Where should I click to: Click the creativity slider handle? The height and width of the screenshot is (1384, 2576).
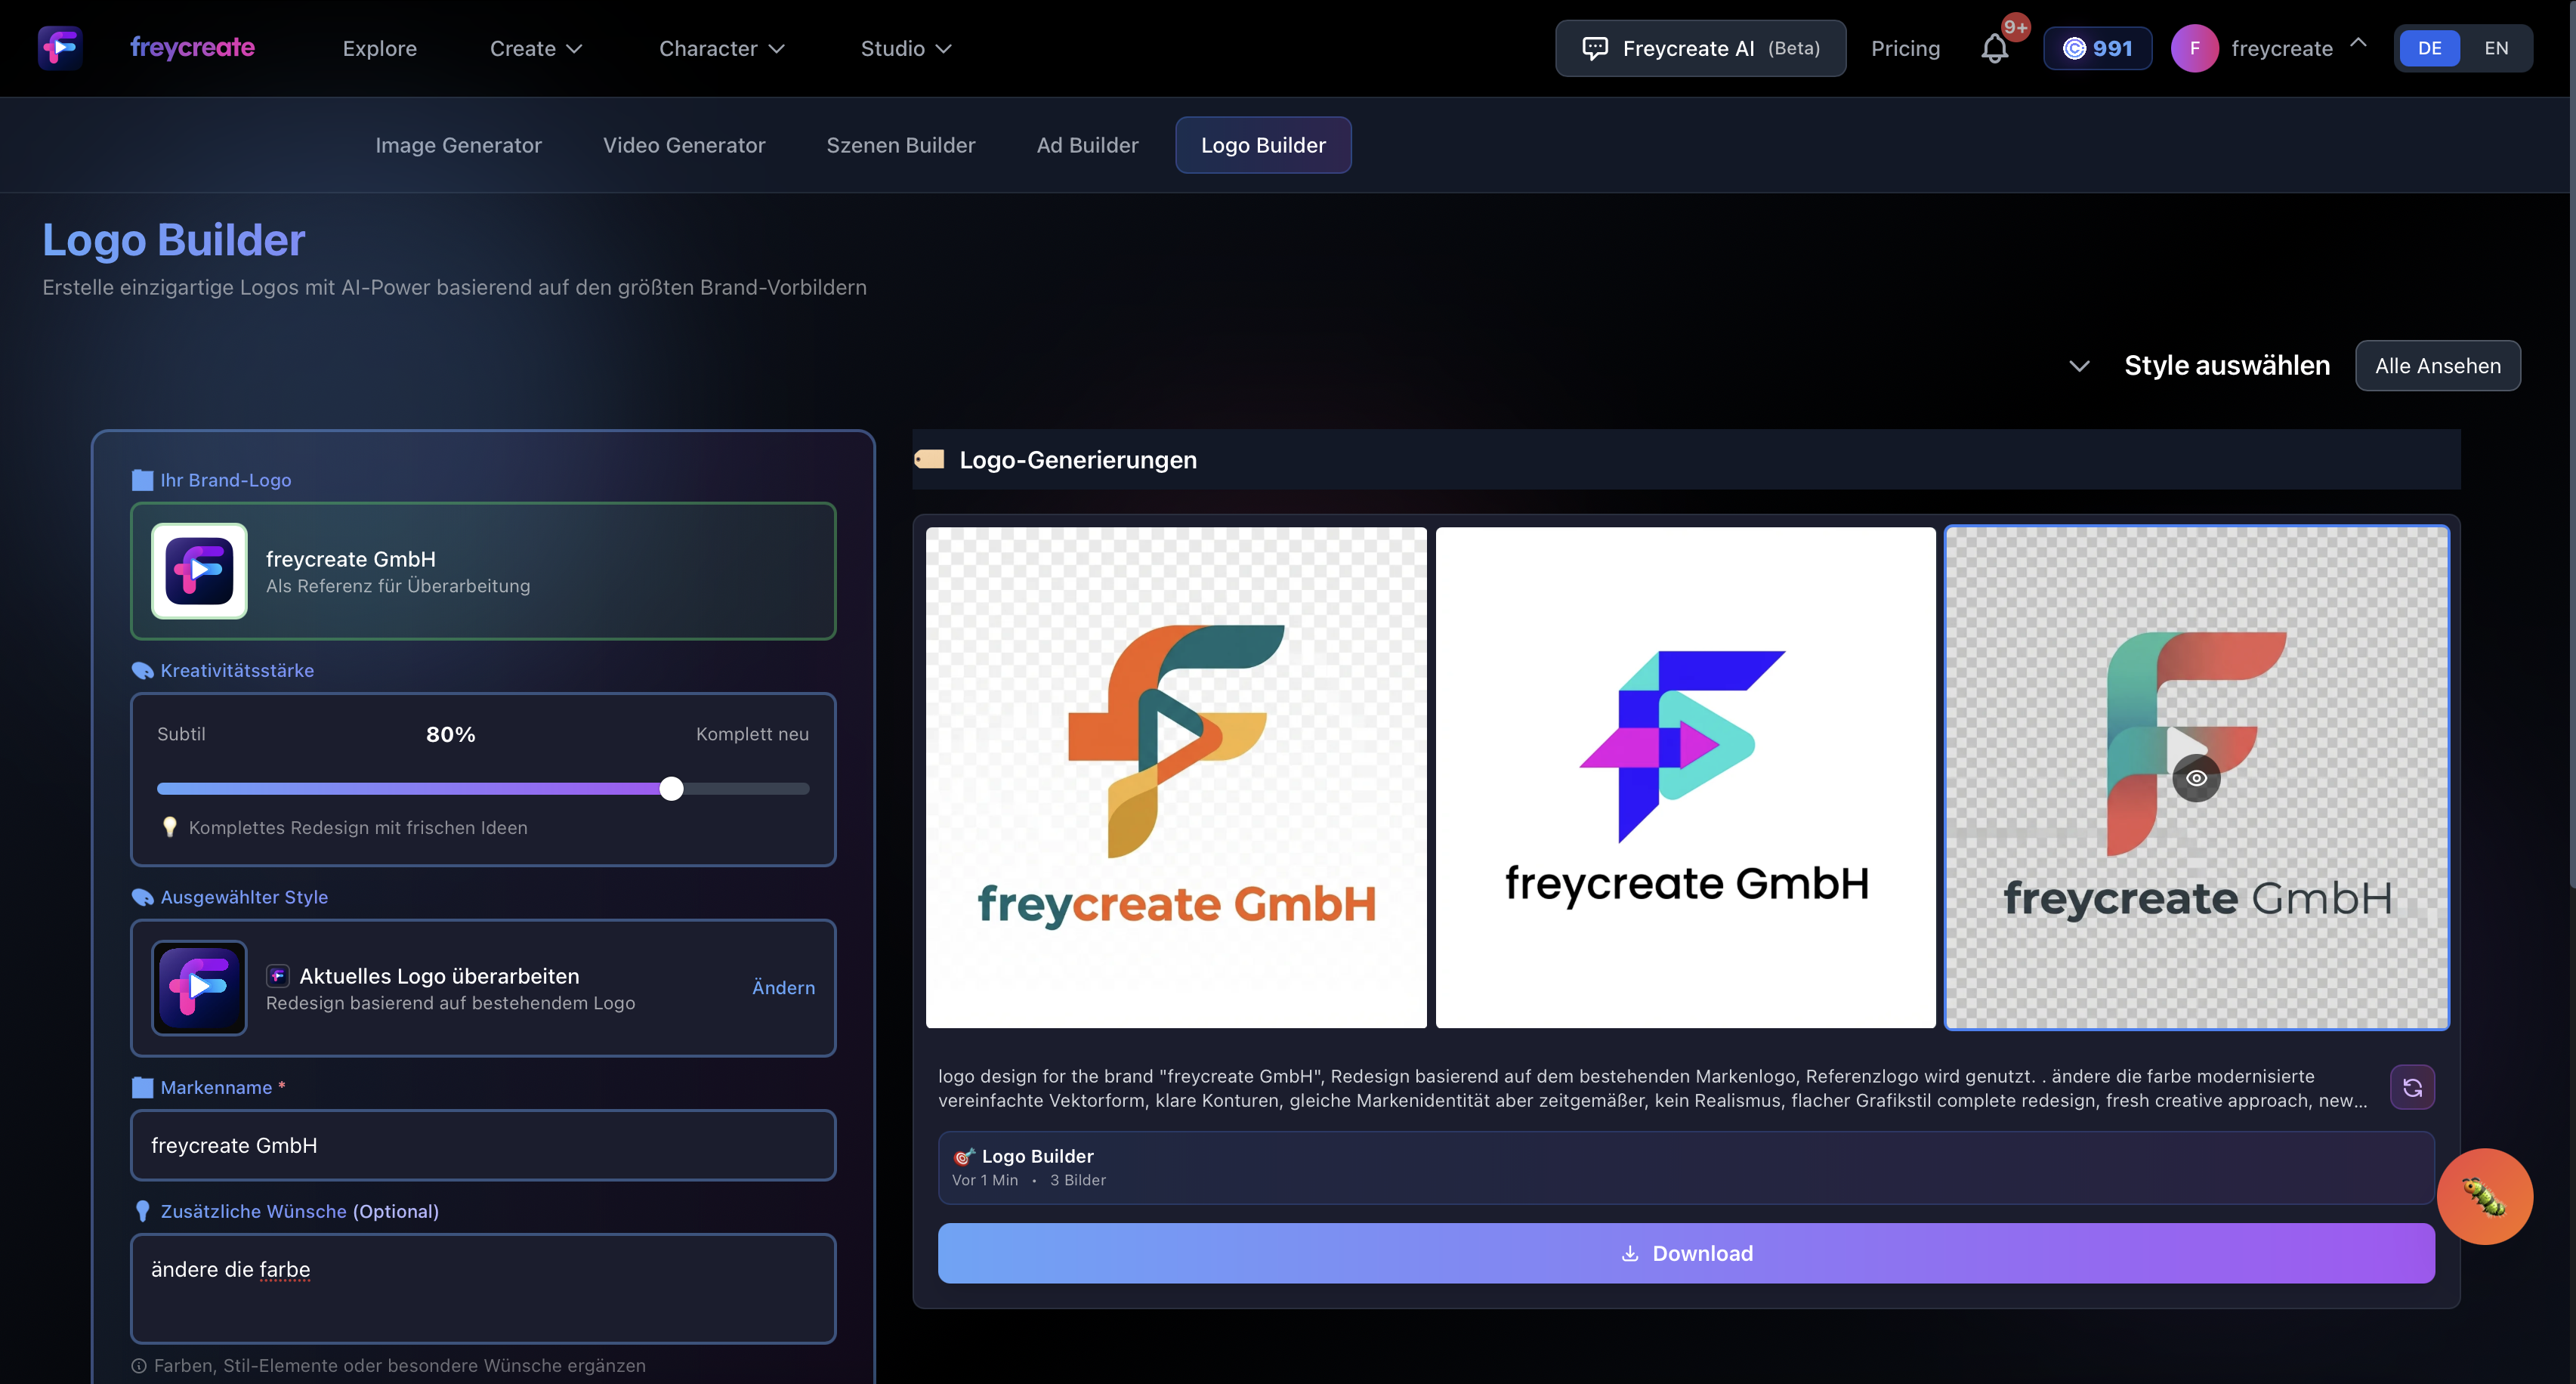tap(671, 789)
